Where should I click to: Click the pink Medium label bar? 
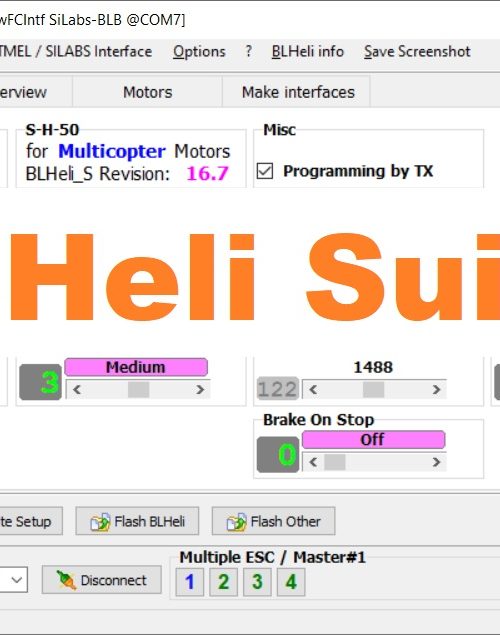point(136,367)
